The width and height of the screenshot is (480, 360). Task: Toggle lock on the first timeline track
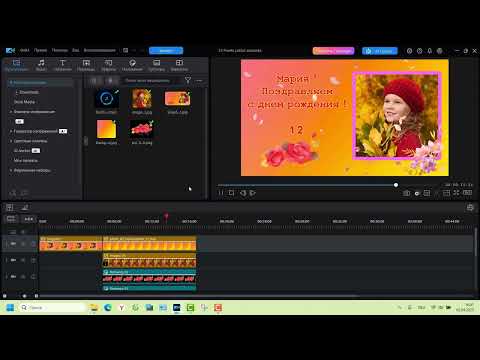point(33,244)
